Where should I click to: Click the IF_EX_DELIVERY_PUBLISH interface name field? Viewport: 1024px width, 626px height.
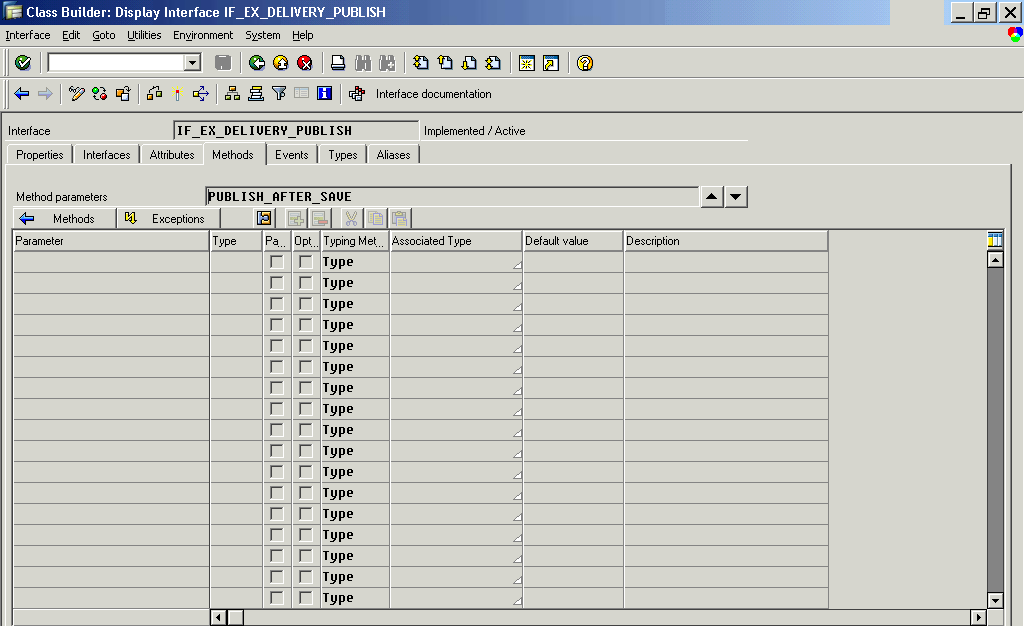[296, 131]
